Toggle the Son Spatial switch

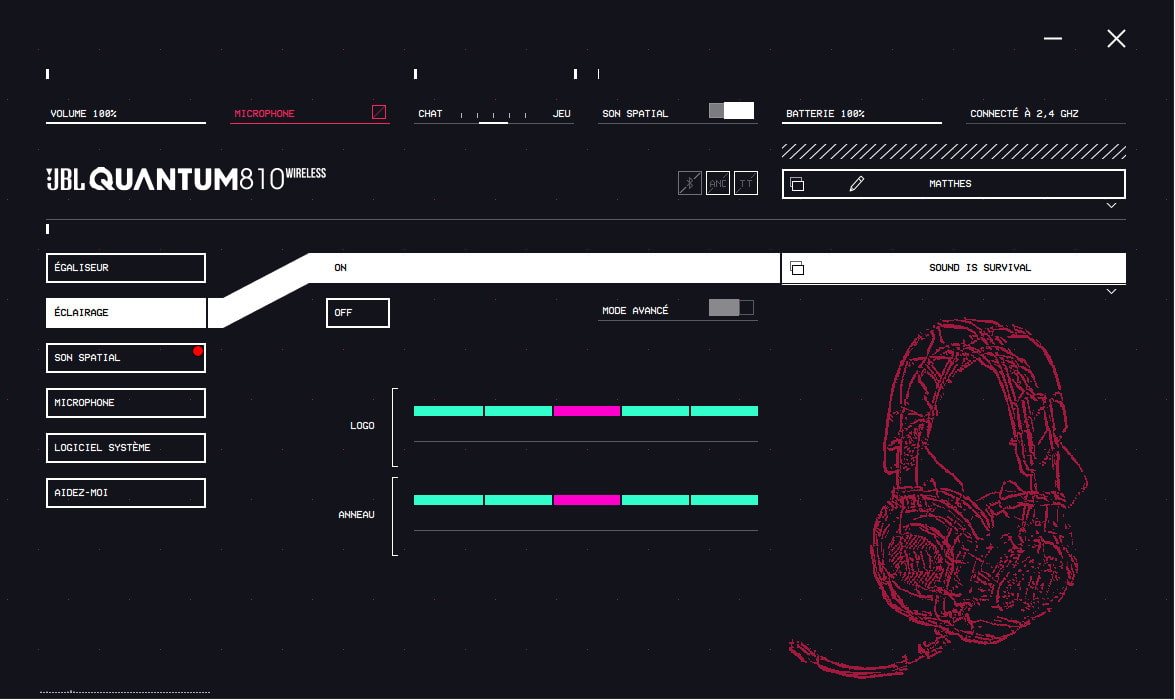731,111
